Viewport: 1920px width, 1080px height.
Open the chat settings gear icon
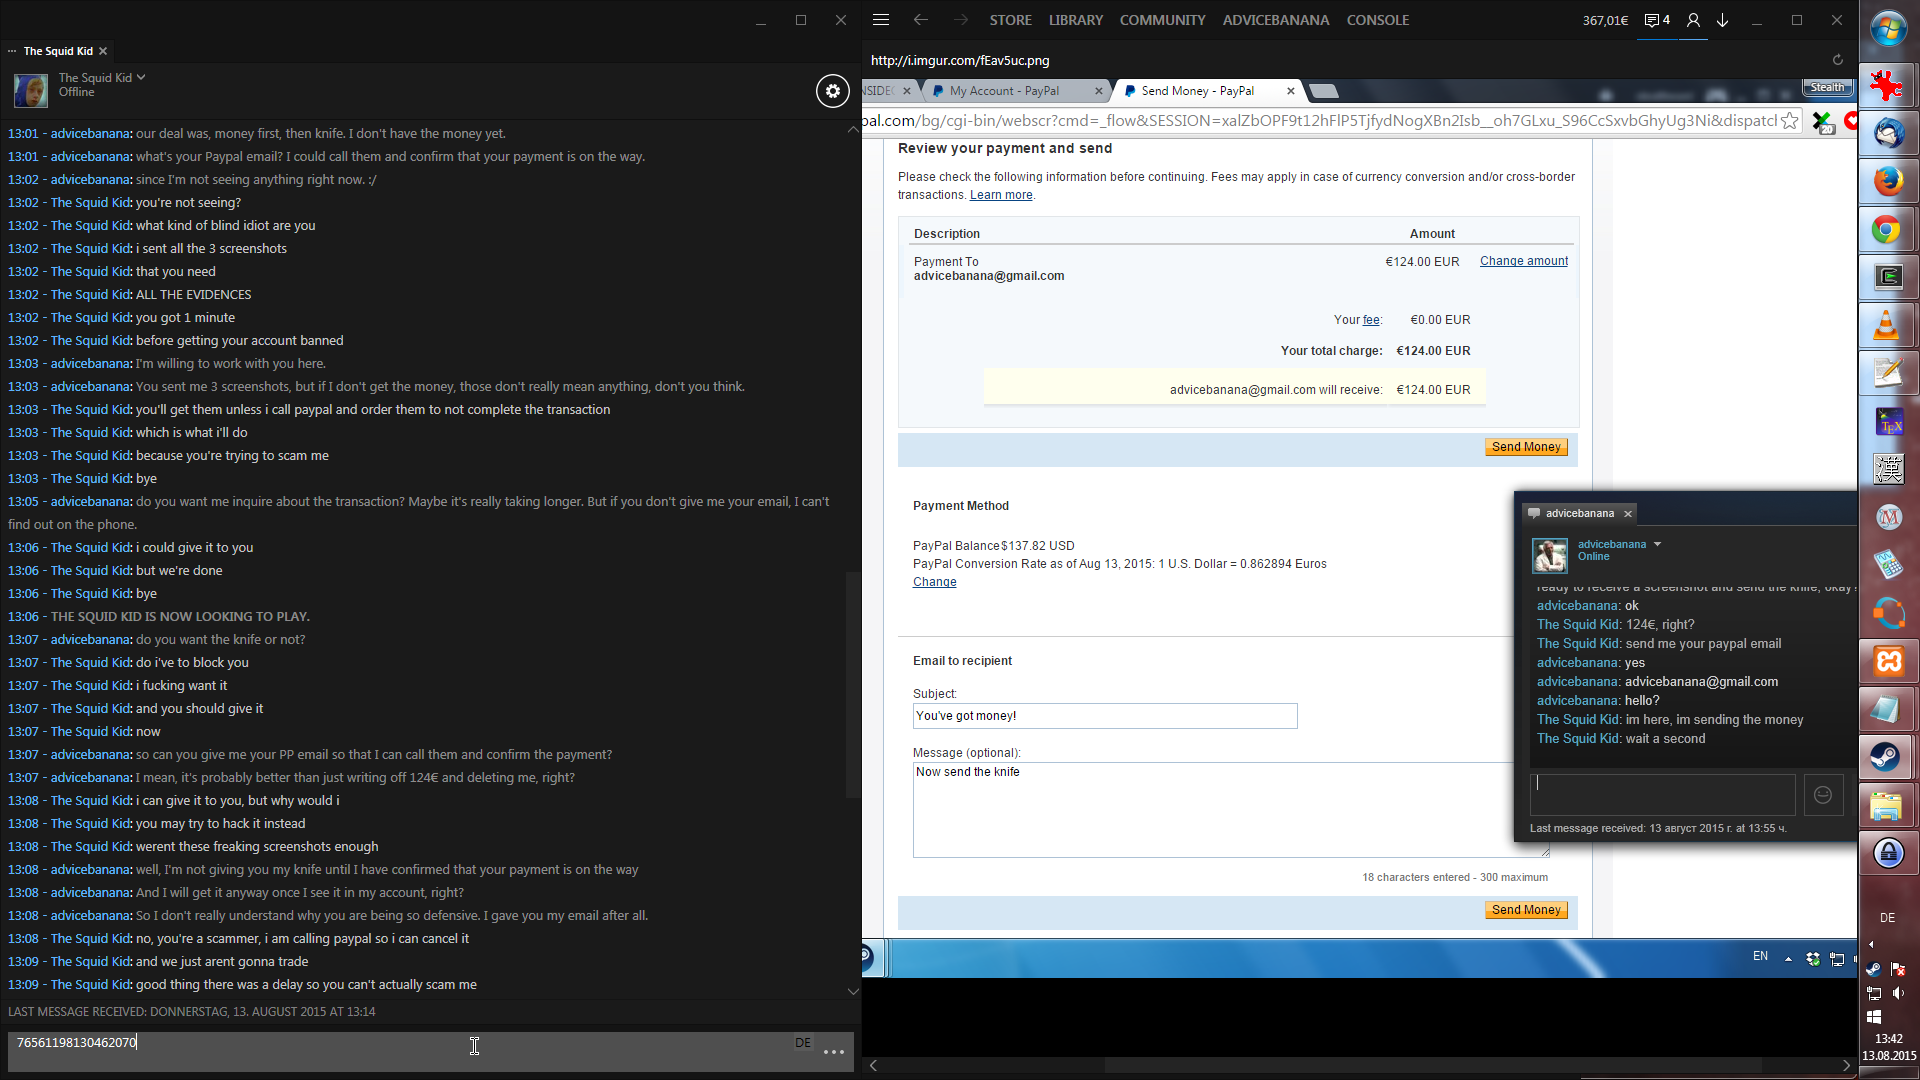coord(832,91)
